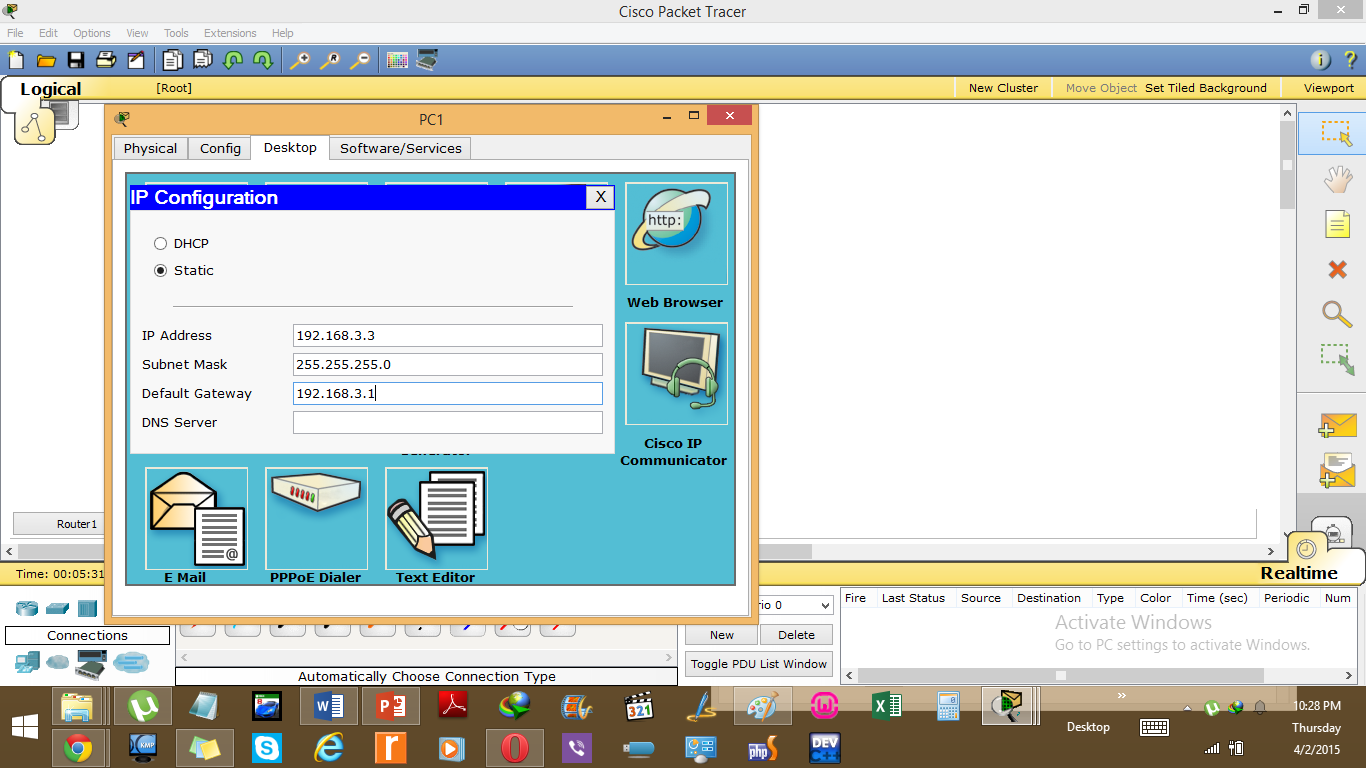Open the Logical workspace tab

pyautogui.click(x=50, y=89)
